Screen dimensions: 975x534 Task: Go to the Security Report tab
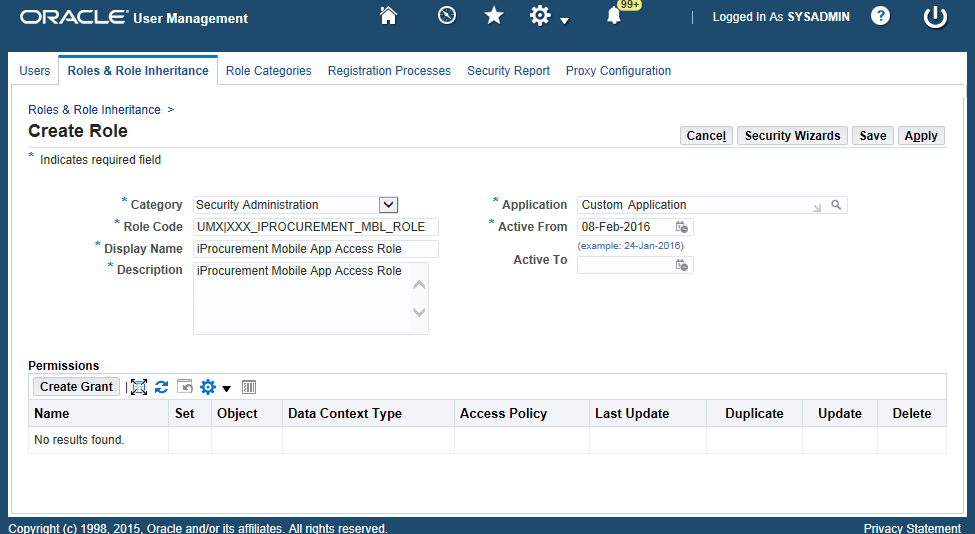click(x=509, y=71)
